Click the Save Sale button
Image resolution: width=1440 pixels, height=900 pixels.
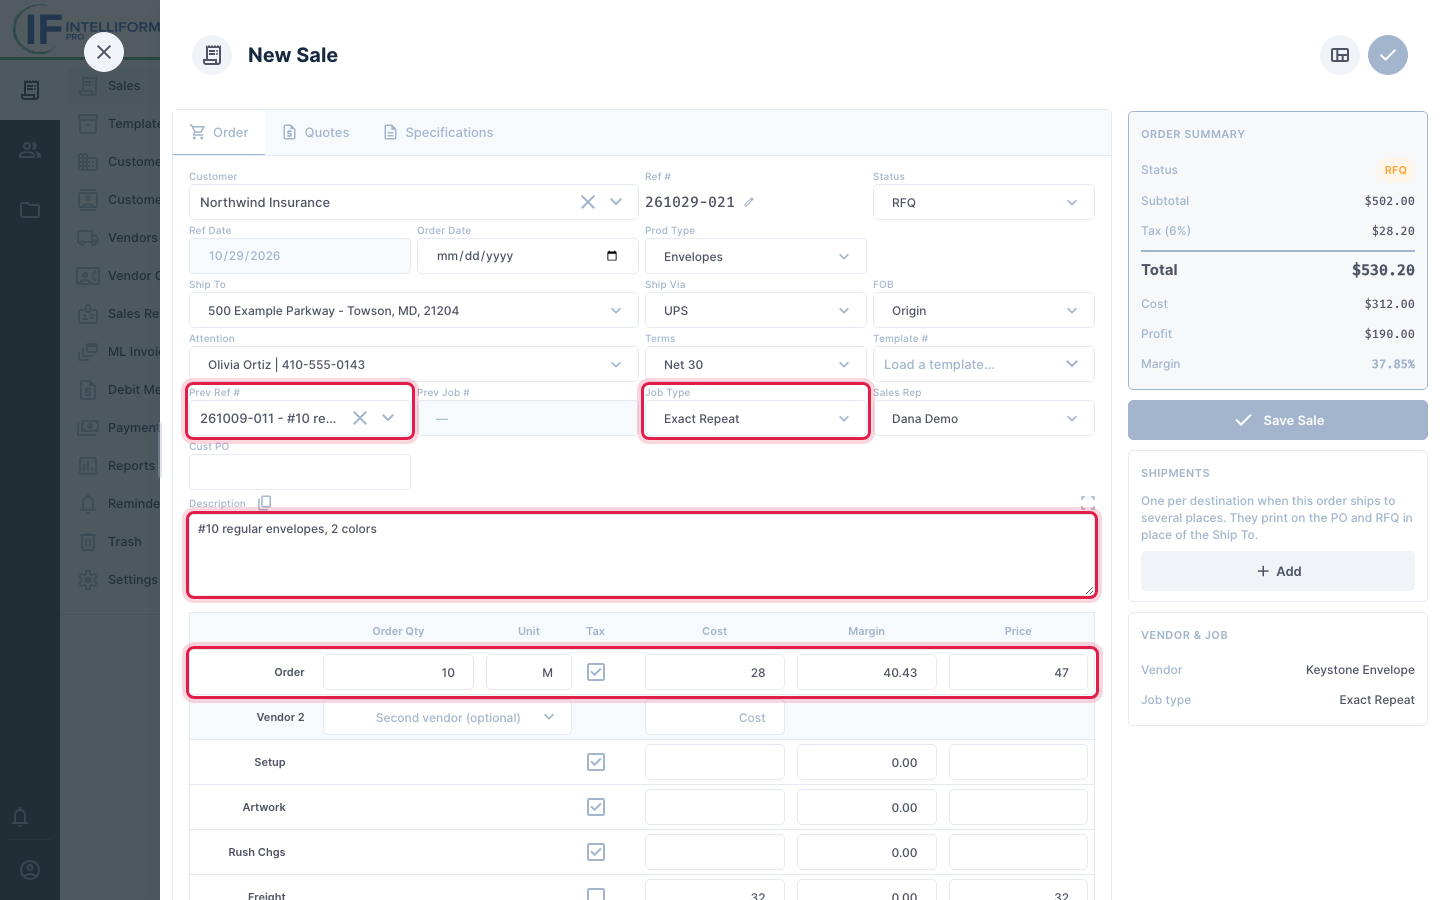(x=1278, y=420)
